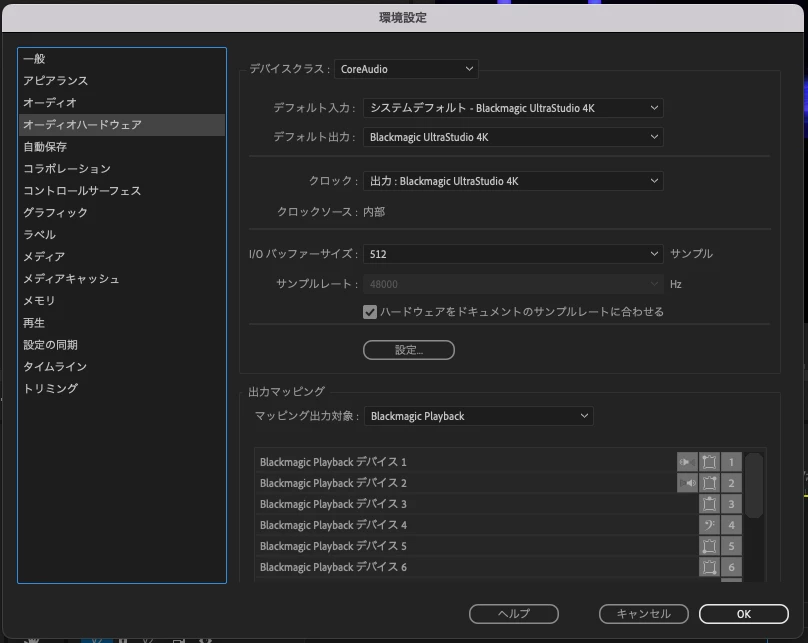This screenshot has width=808, height=643.
Task: Click the front-left 5.1 channel icon on Device 1 row
Action: click(709, 462)
